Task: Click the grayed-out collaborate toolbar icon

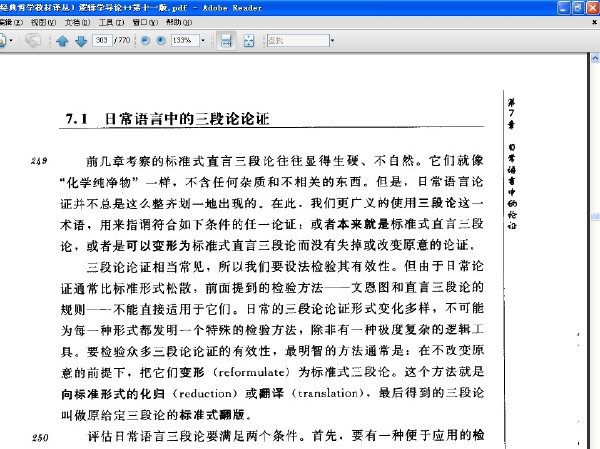Action: point(33,40)
